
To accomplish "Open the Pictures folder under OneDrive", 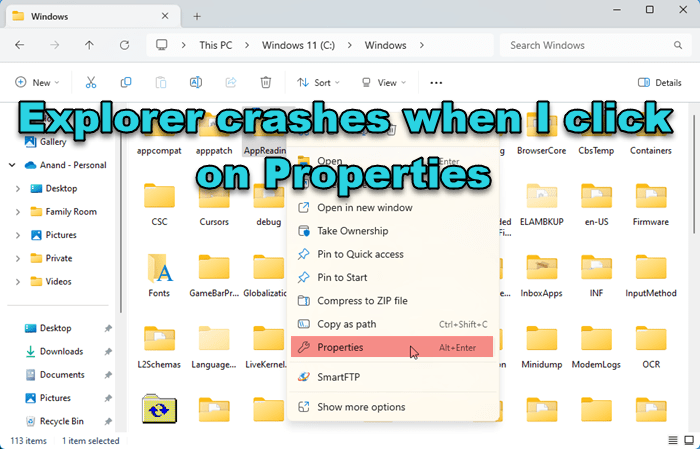I will click(x=54, y=235).
